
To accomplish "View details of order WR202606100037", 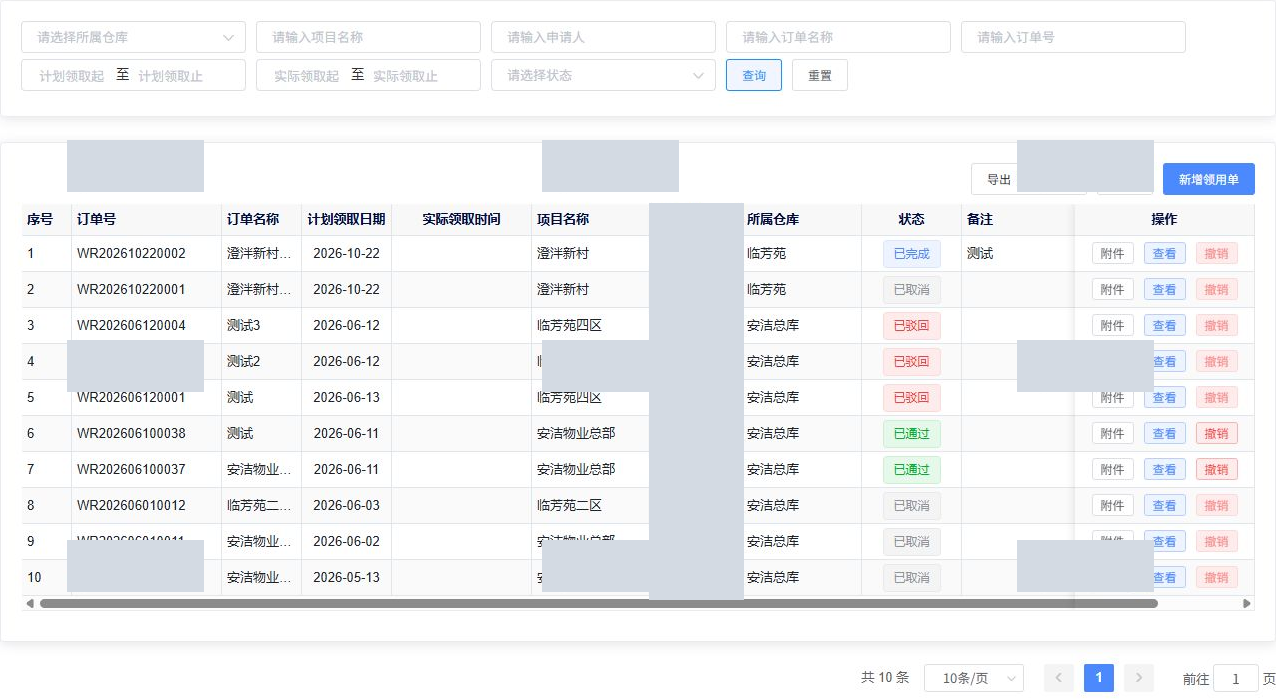I will 1165,470.
